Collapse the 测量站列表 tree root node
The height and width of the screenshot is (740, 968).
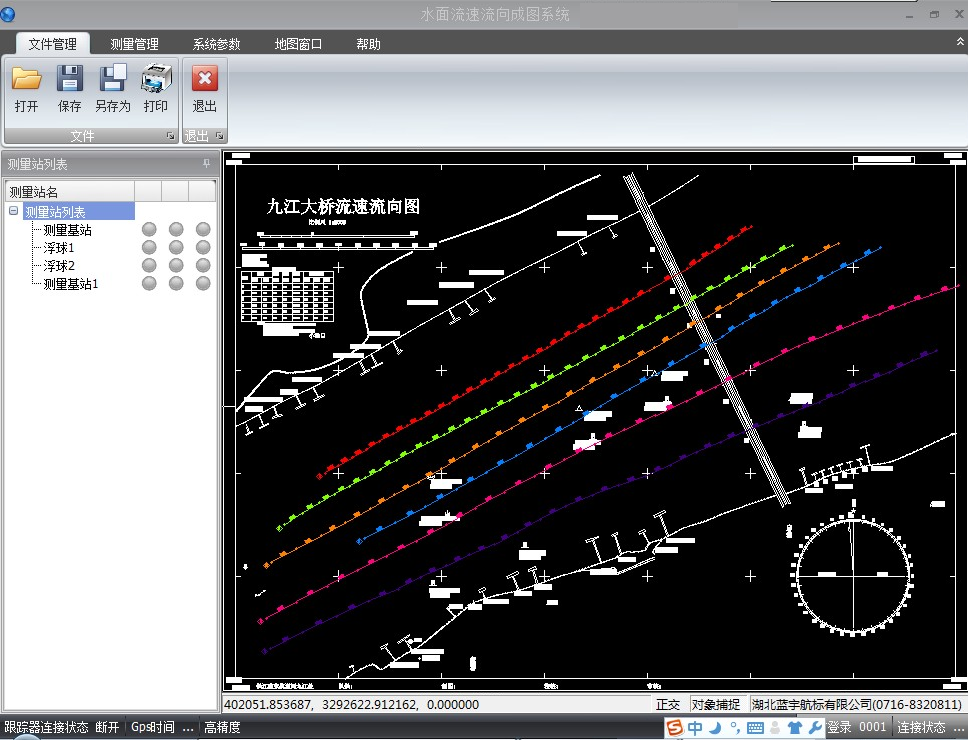[x=13, y=212]
